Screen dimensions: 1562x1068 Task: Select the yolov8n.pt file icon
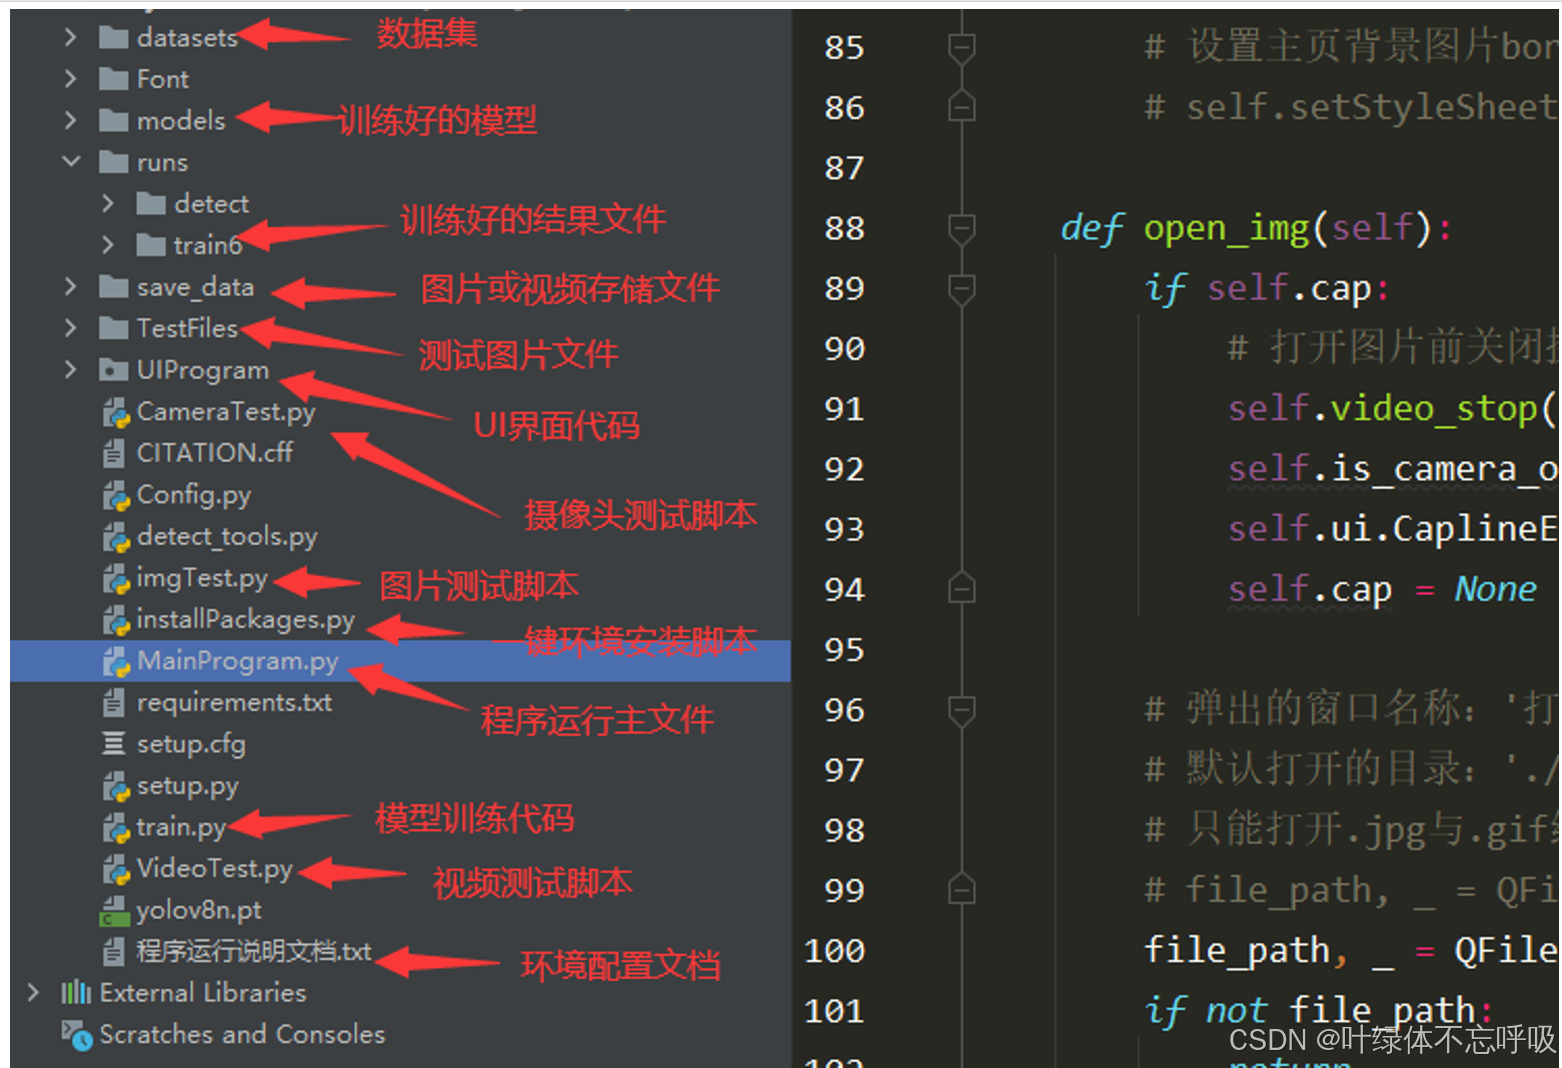(113, 910)
